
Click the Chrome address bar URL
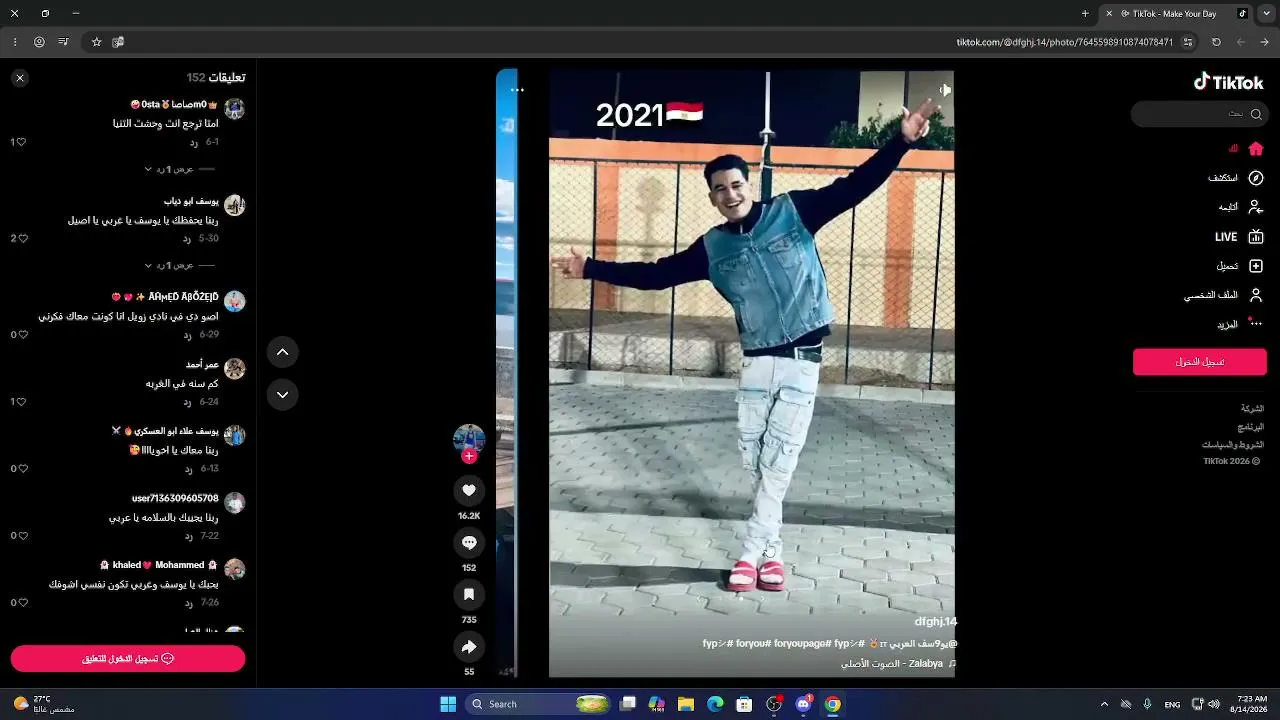point(1064,42)
